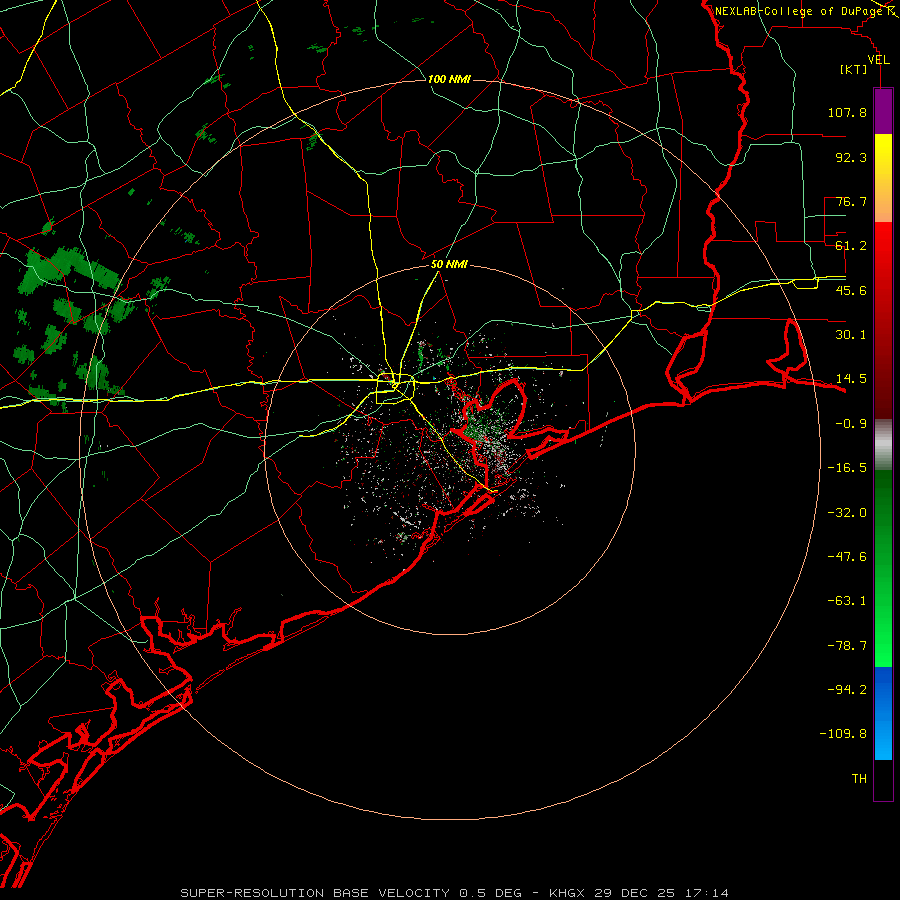
Task: Click the -16.5 velocity scale value
Action: click(847, 468)
